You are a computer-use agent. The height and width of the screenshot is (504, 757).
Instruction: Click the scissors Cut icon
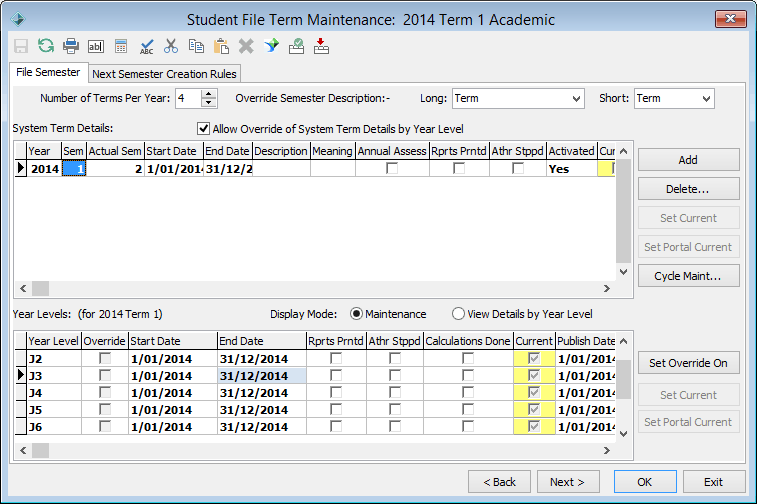[171, 46]
